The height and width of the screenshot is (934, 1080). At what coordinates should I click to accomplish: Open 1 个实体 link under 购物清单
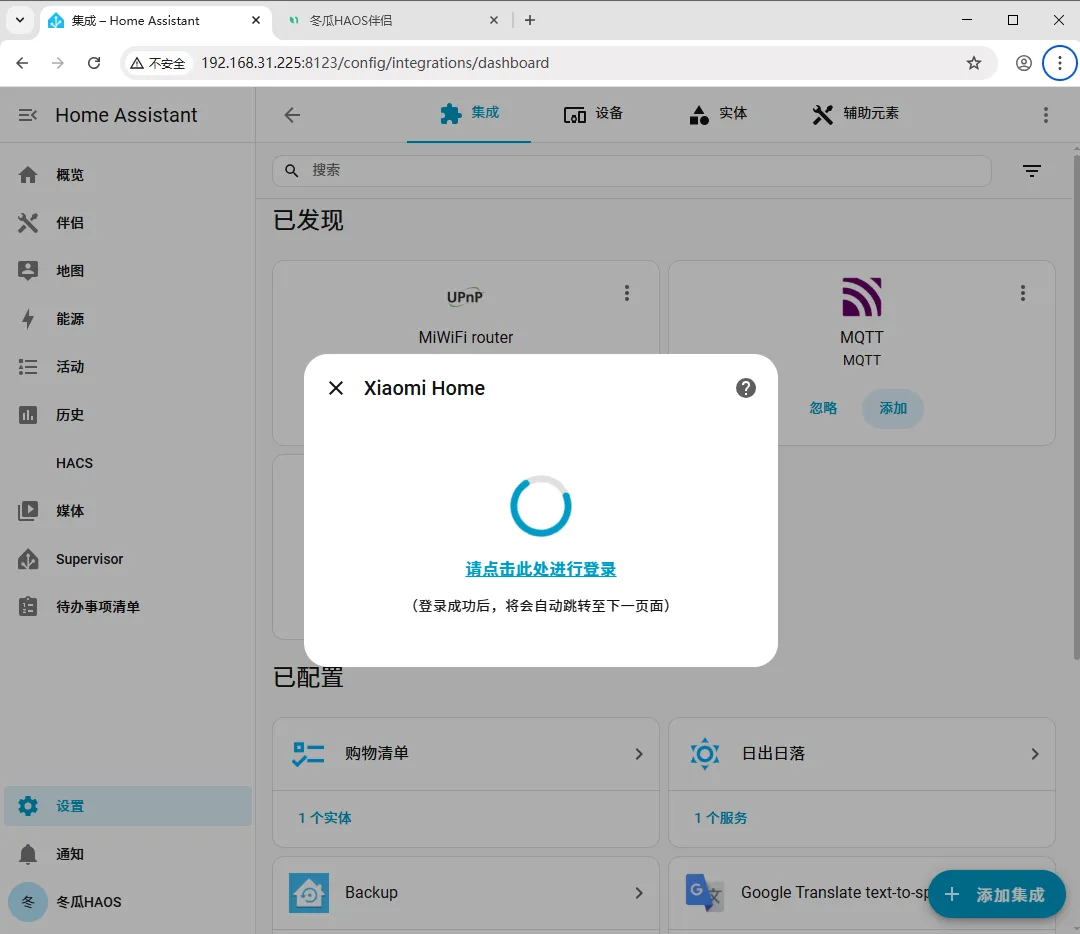click(324, 818)
